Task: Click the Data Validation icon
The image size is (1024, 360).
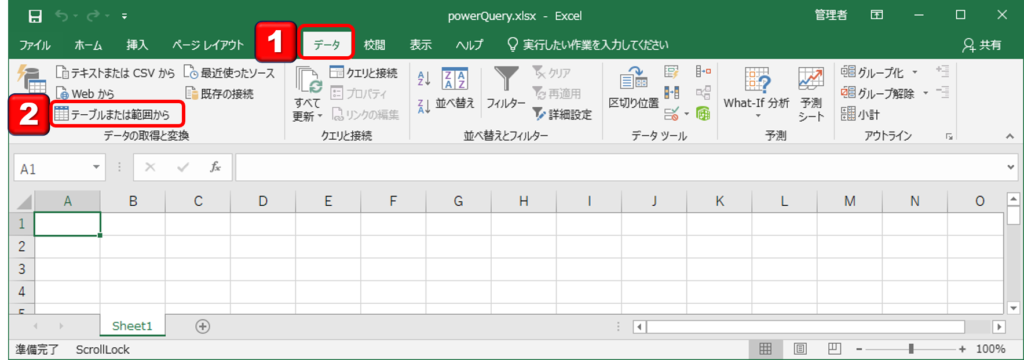Action: pos(672,114)
